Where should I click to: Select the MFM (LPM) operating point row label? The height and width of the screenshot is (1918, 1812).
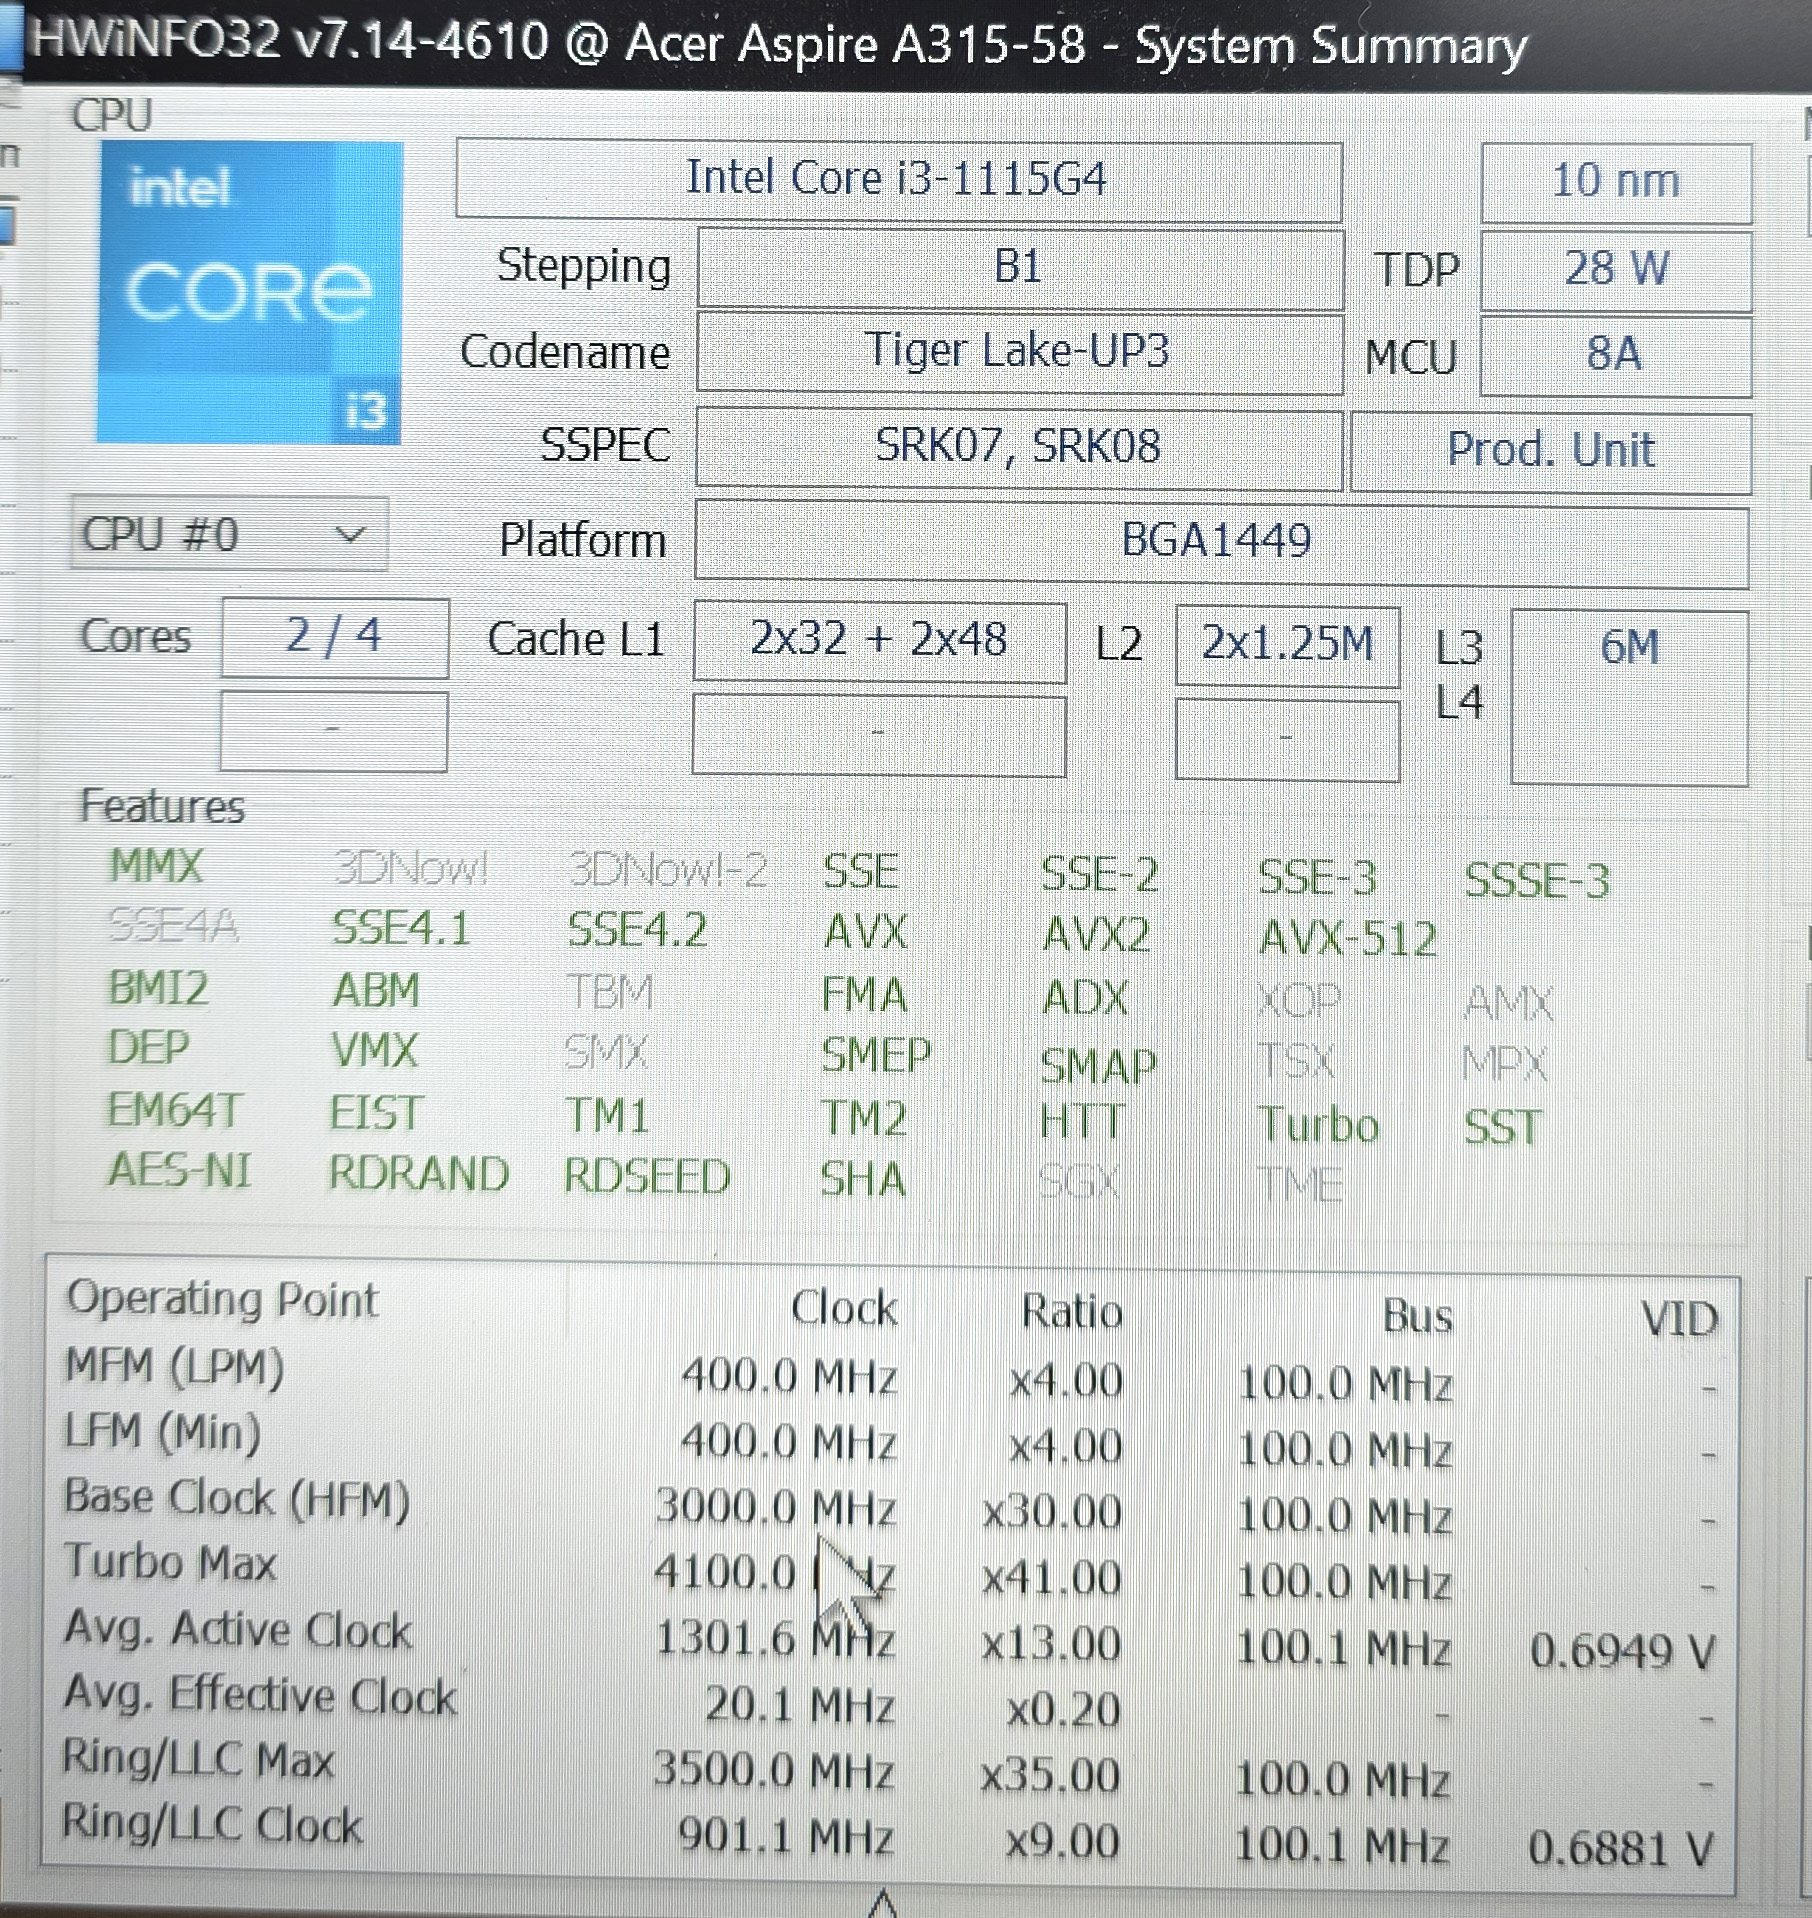(175, 1367)
